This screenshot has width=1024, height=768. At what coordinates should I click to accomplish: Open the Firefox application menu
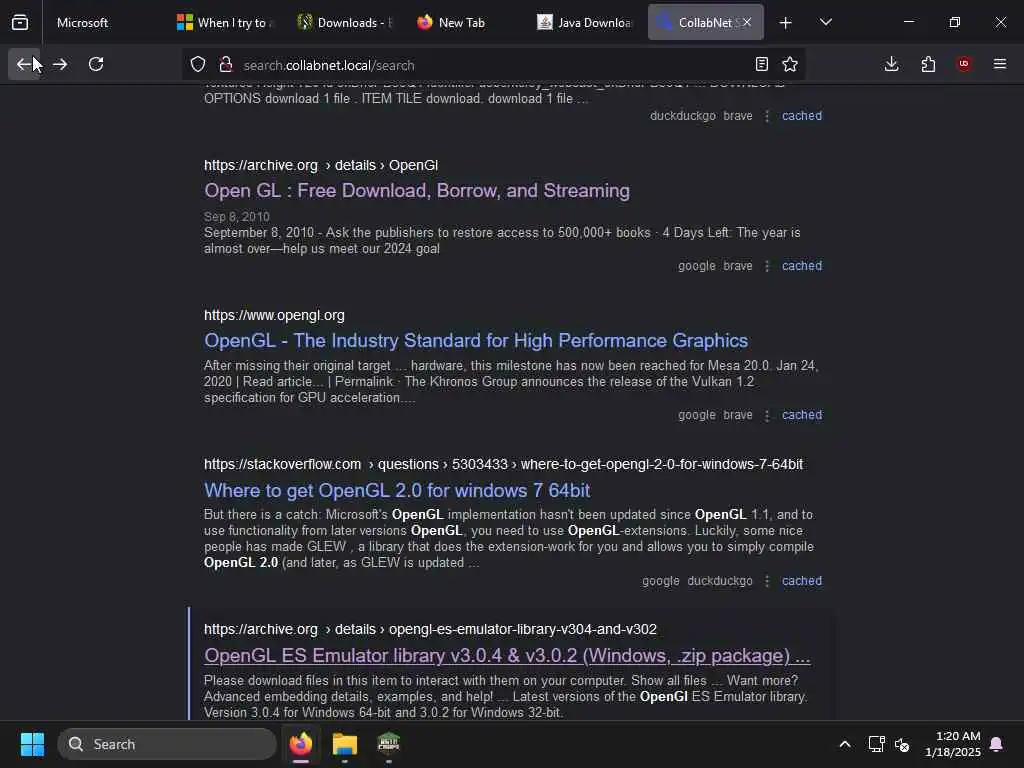pyautogui.click(x=1000, y=64)
